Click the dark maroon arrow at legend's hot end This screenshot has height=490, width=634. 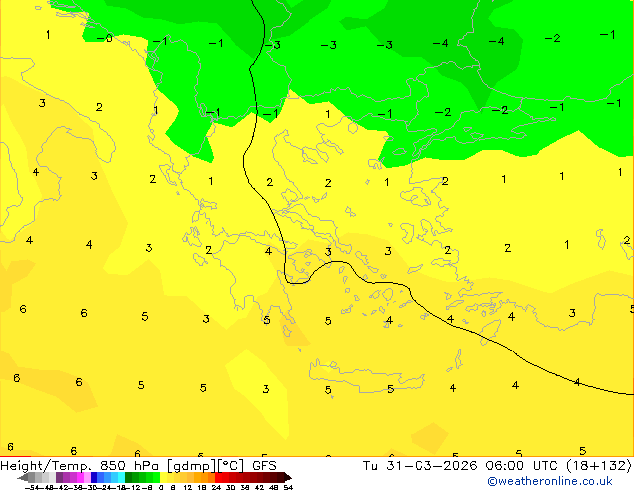click(287, 477)
